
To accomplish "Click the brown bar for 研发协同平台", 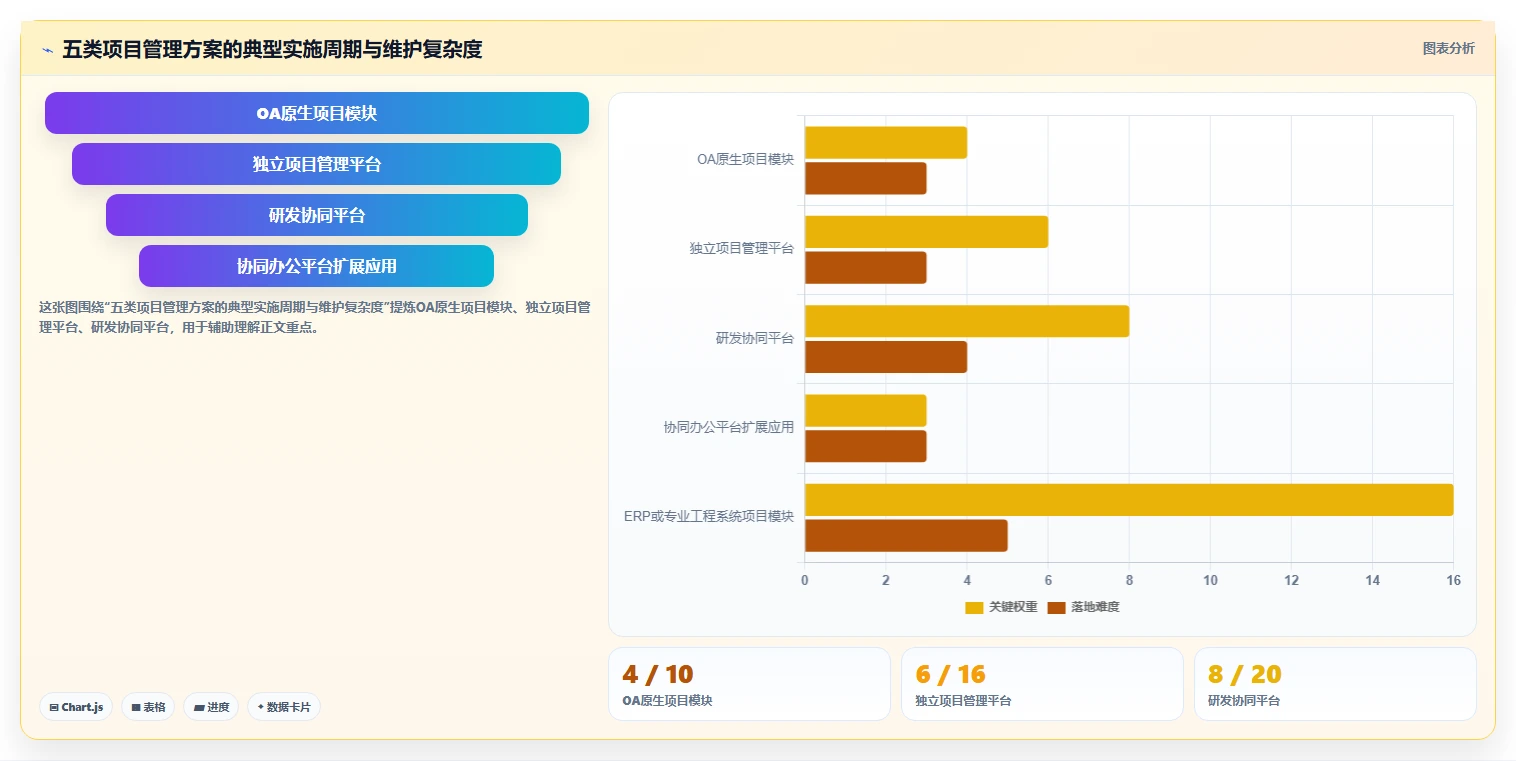I will [x=885, y=357].
